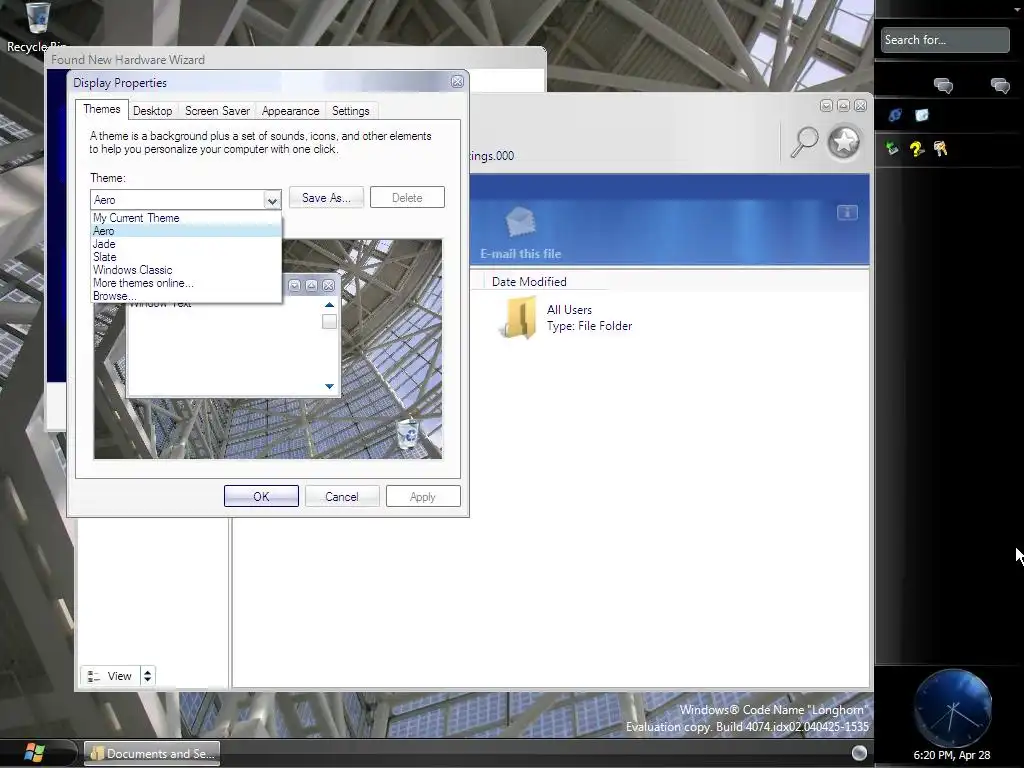Screen dimensions: 1024x768
Task: Click the info icon on the blue task band
Action: [847, 212]
